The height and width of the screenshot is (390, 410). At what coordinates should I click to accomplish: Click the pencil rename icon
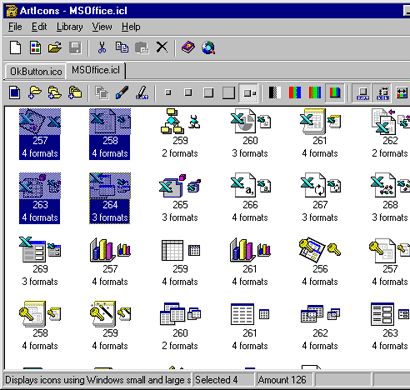point(142,93)
